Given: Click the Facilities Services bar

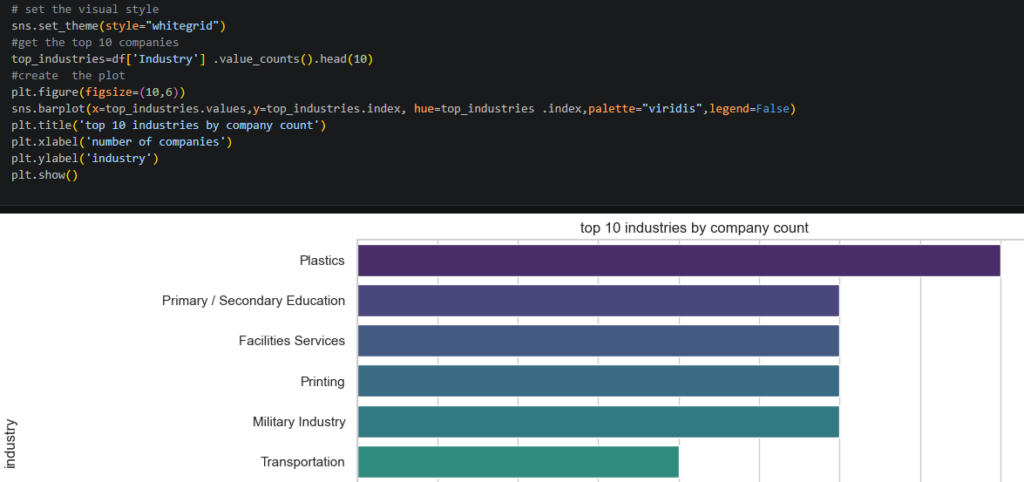Looking at the screenshot, I should [598, 341].
